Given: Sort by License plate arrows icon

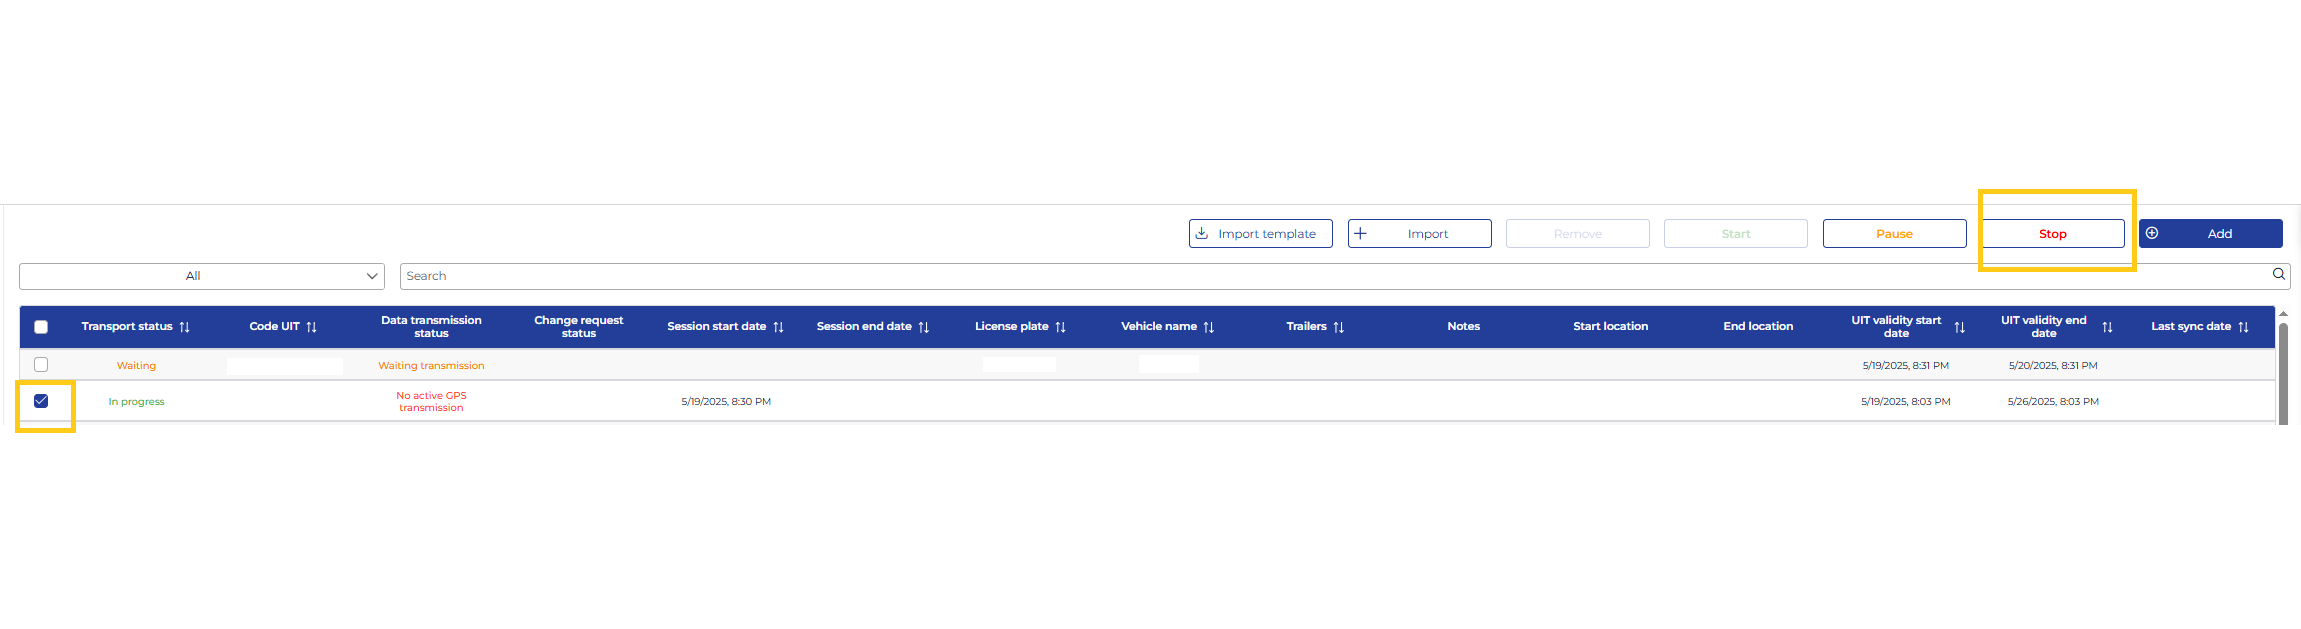Looking at the screenshot, I should (x=1060, y=327).
